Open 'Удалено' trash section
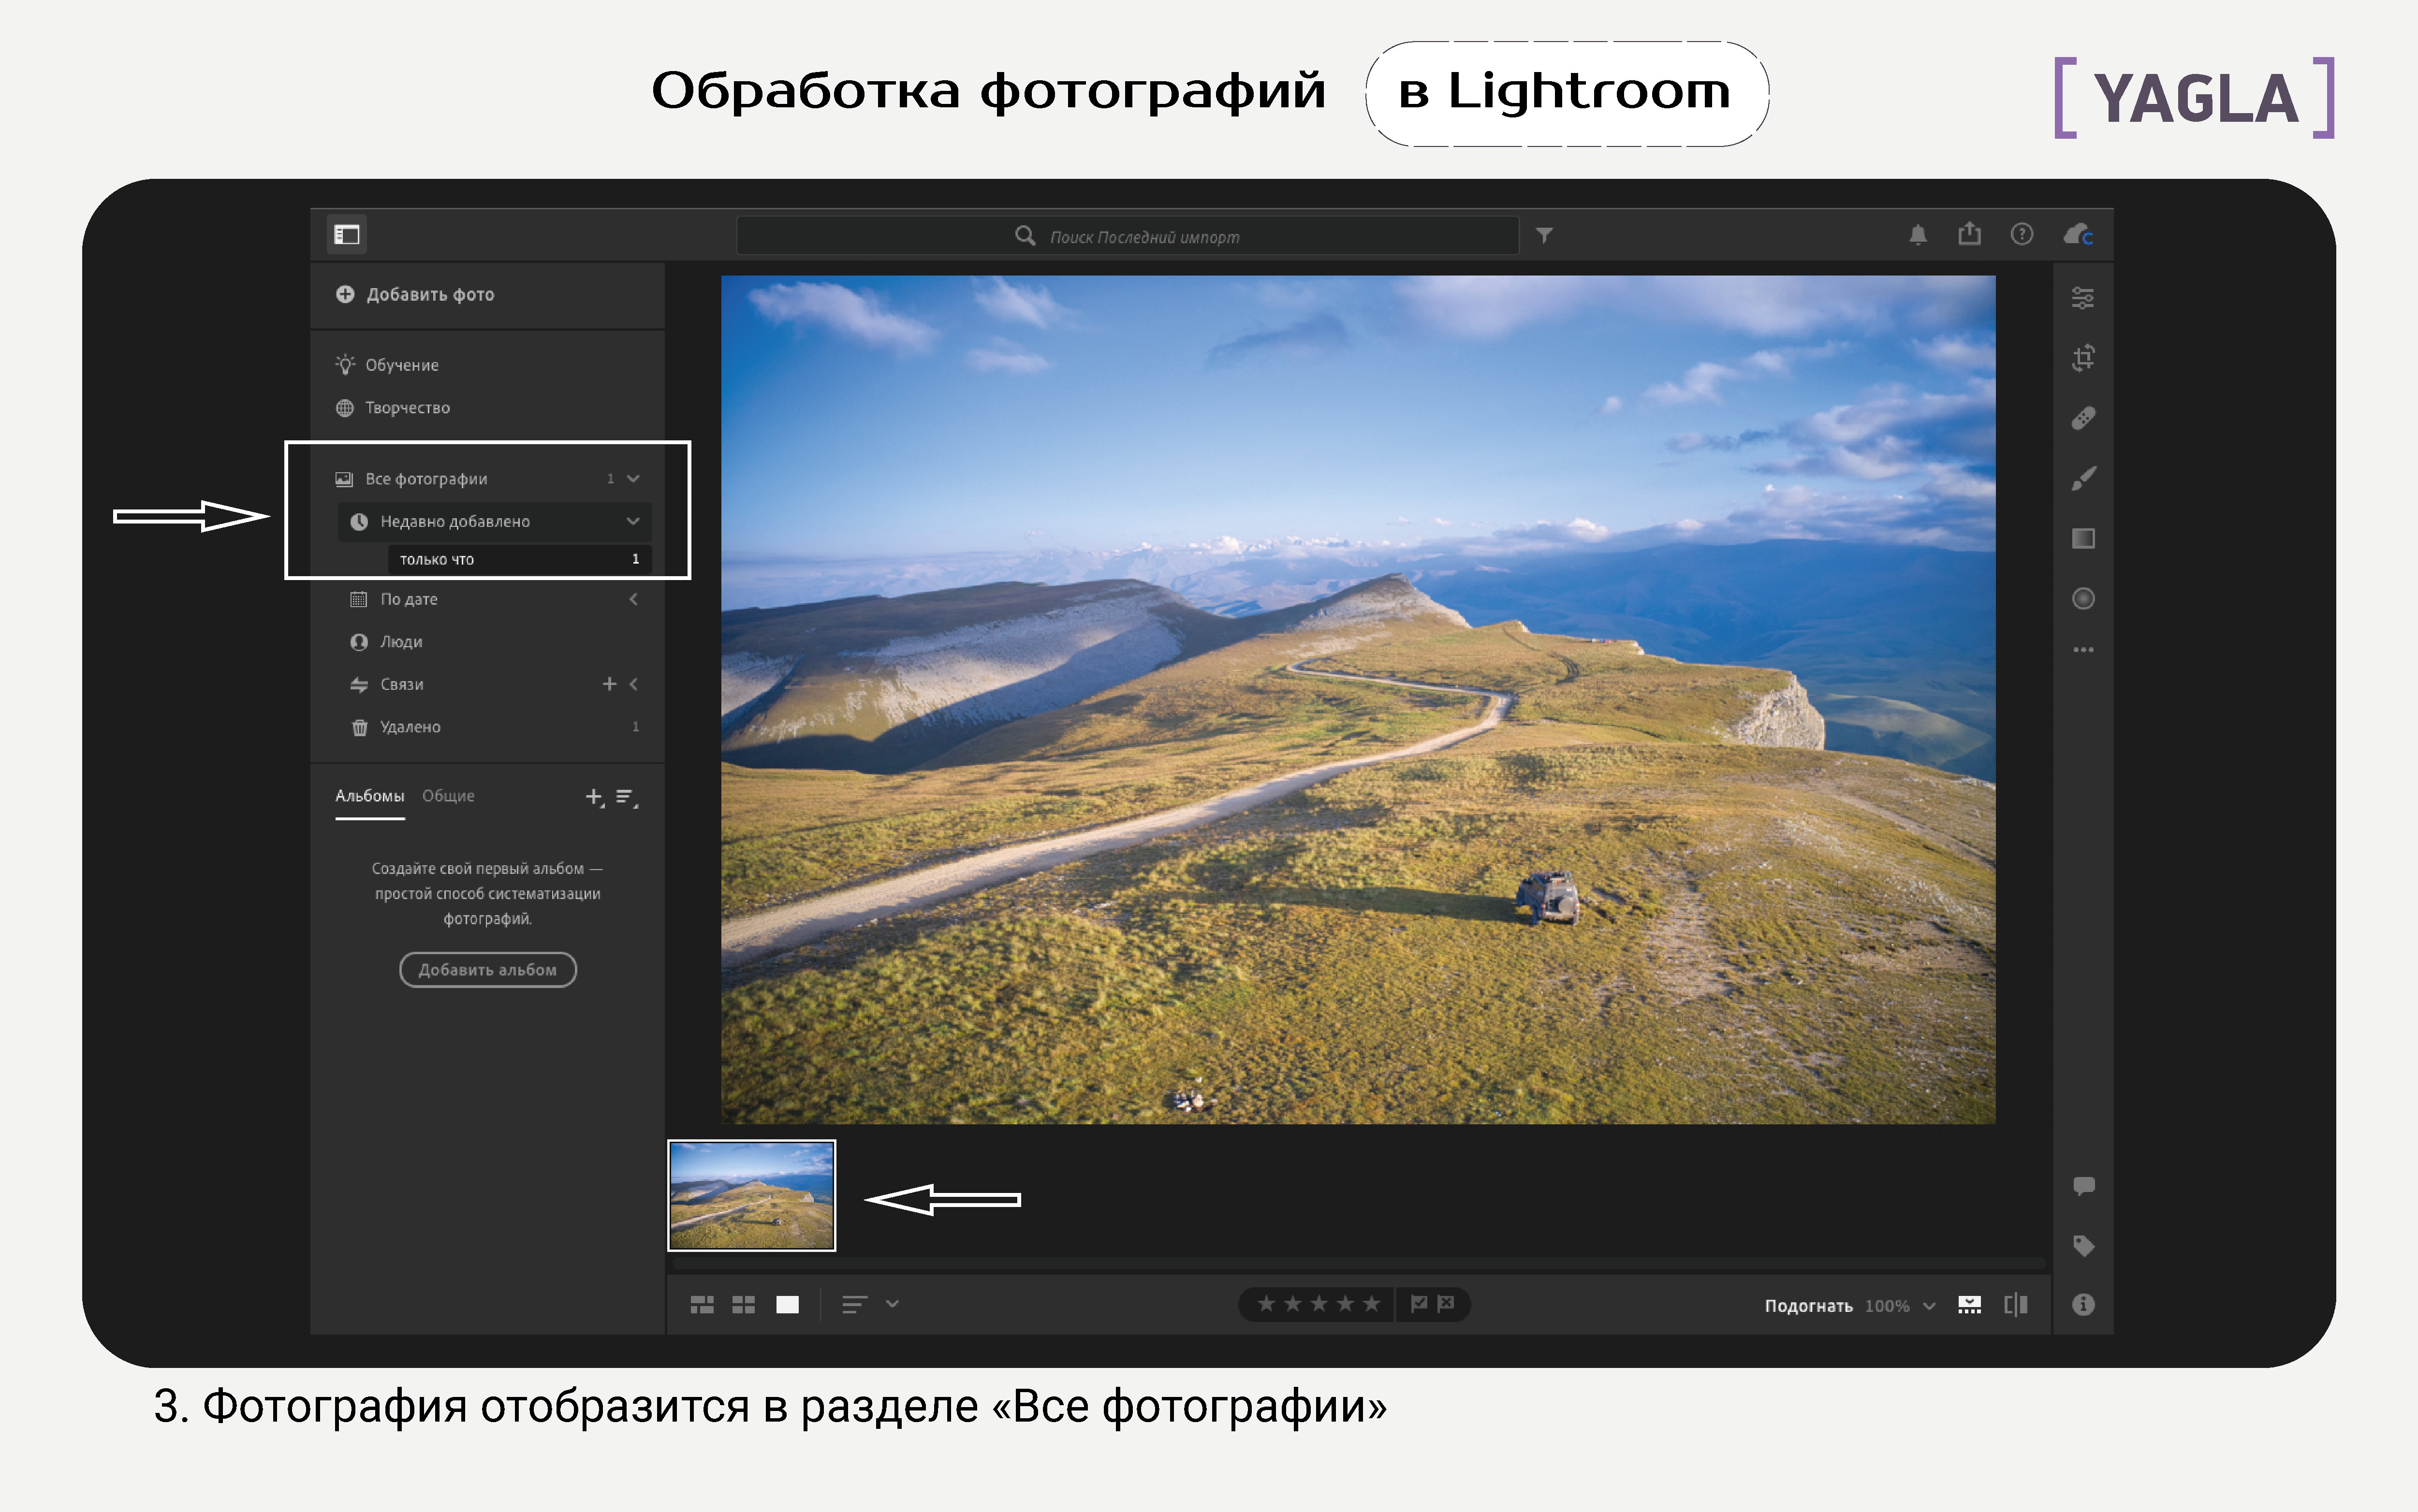 (395, 727)
